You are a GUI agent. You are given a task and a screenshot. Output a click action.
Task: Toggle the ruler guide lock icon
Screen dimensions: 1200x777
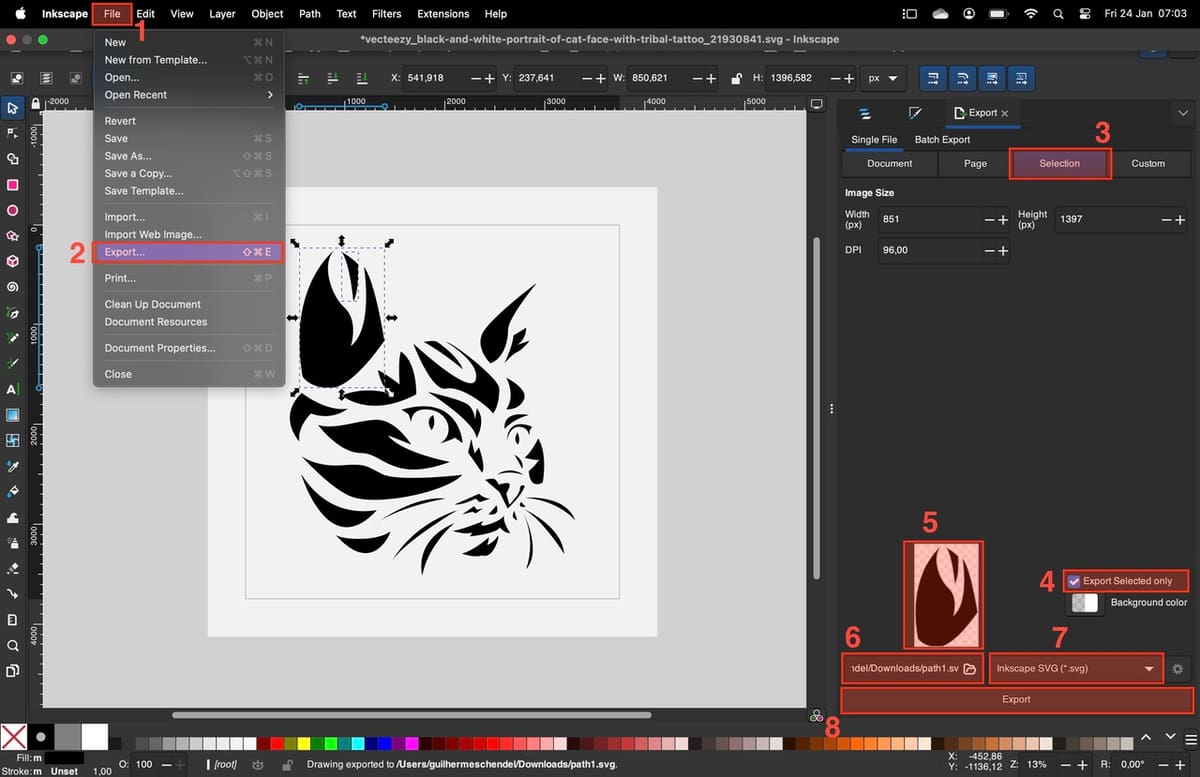pyautogui.click(x=36, y=103)
